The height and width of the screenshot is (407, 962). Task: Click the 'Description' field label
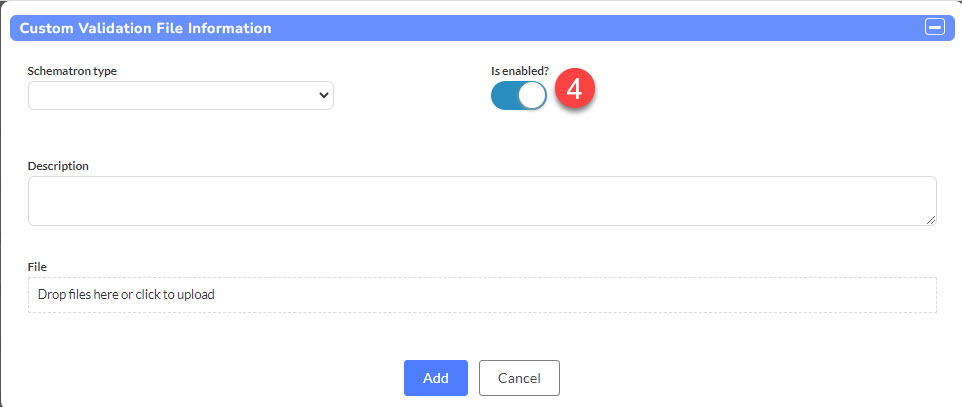[58, 166]
